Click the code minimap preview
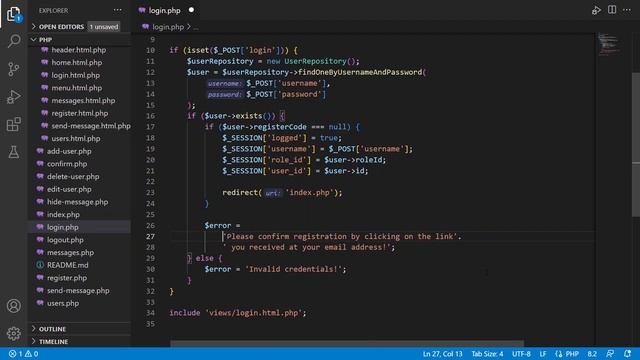The width and height of the screenshot is (640, 360). coord(609,44)
